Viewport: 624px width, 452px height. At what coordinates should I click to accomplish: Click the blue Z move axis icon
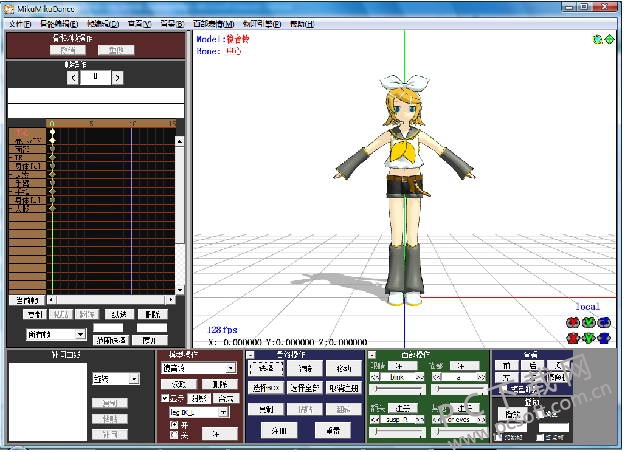604,338
